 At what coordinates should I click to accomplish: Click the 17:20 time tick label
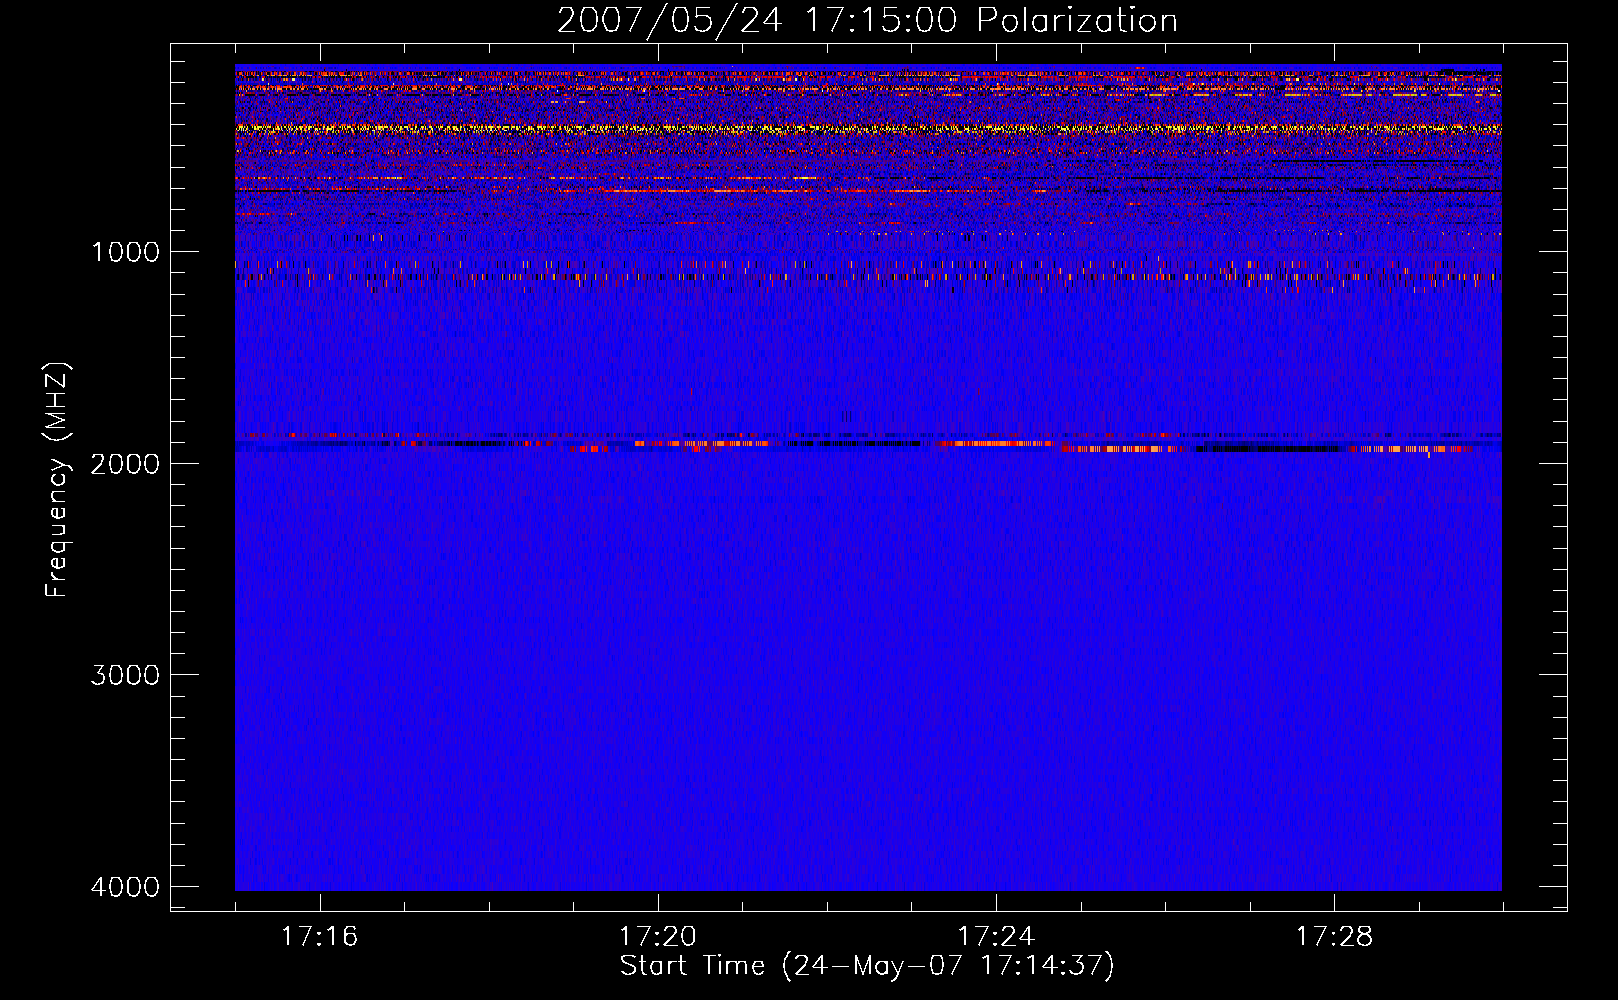(x=657, y=937)
